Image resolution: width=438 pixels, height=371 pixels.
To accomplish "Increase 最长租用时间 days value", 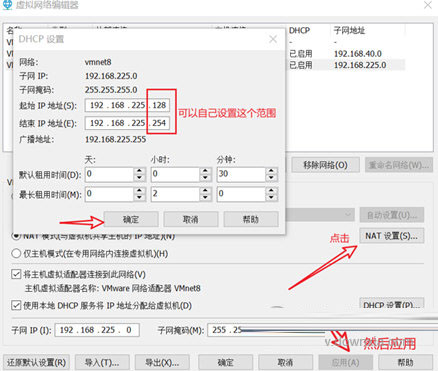I will [x=139, y=191].
